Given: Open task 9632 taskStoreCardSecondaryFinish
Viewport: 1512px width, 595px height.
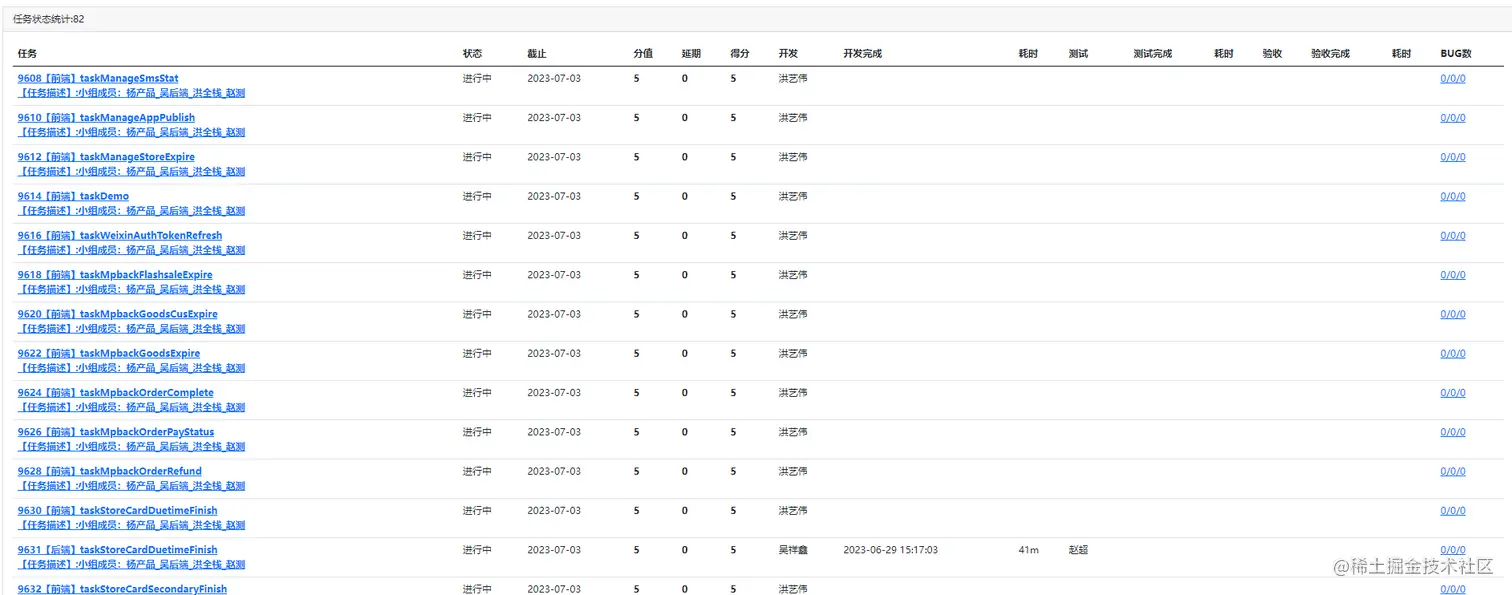Looking at the screenshot, I should click(x=122, y=589).
